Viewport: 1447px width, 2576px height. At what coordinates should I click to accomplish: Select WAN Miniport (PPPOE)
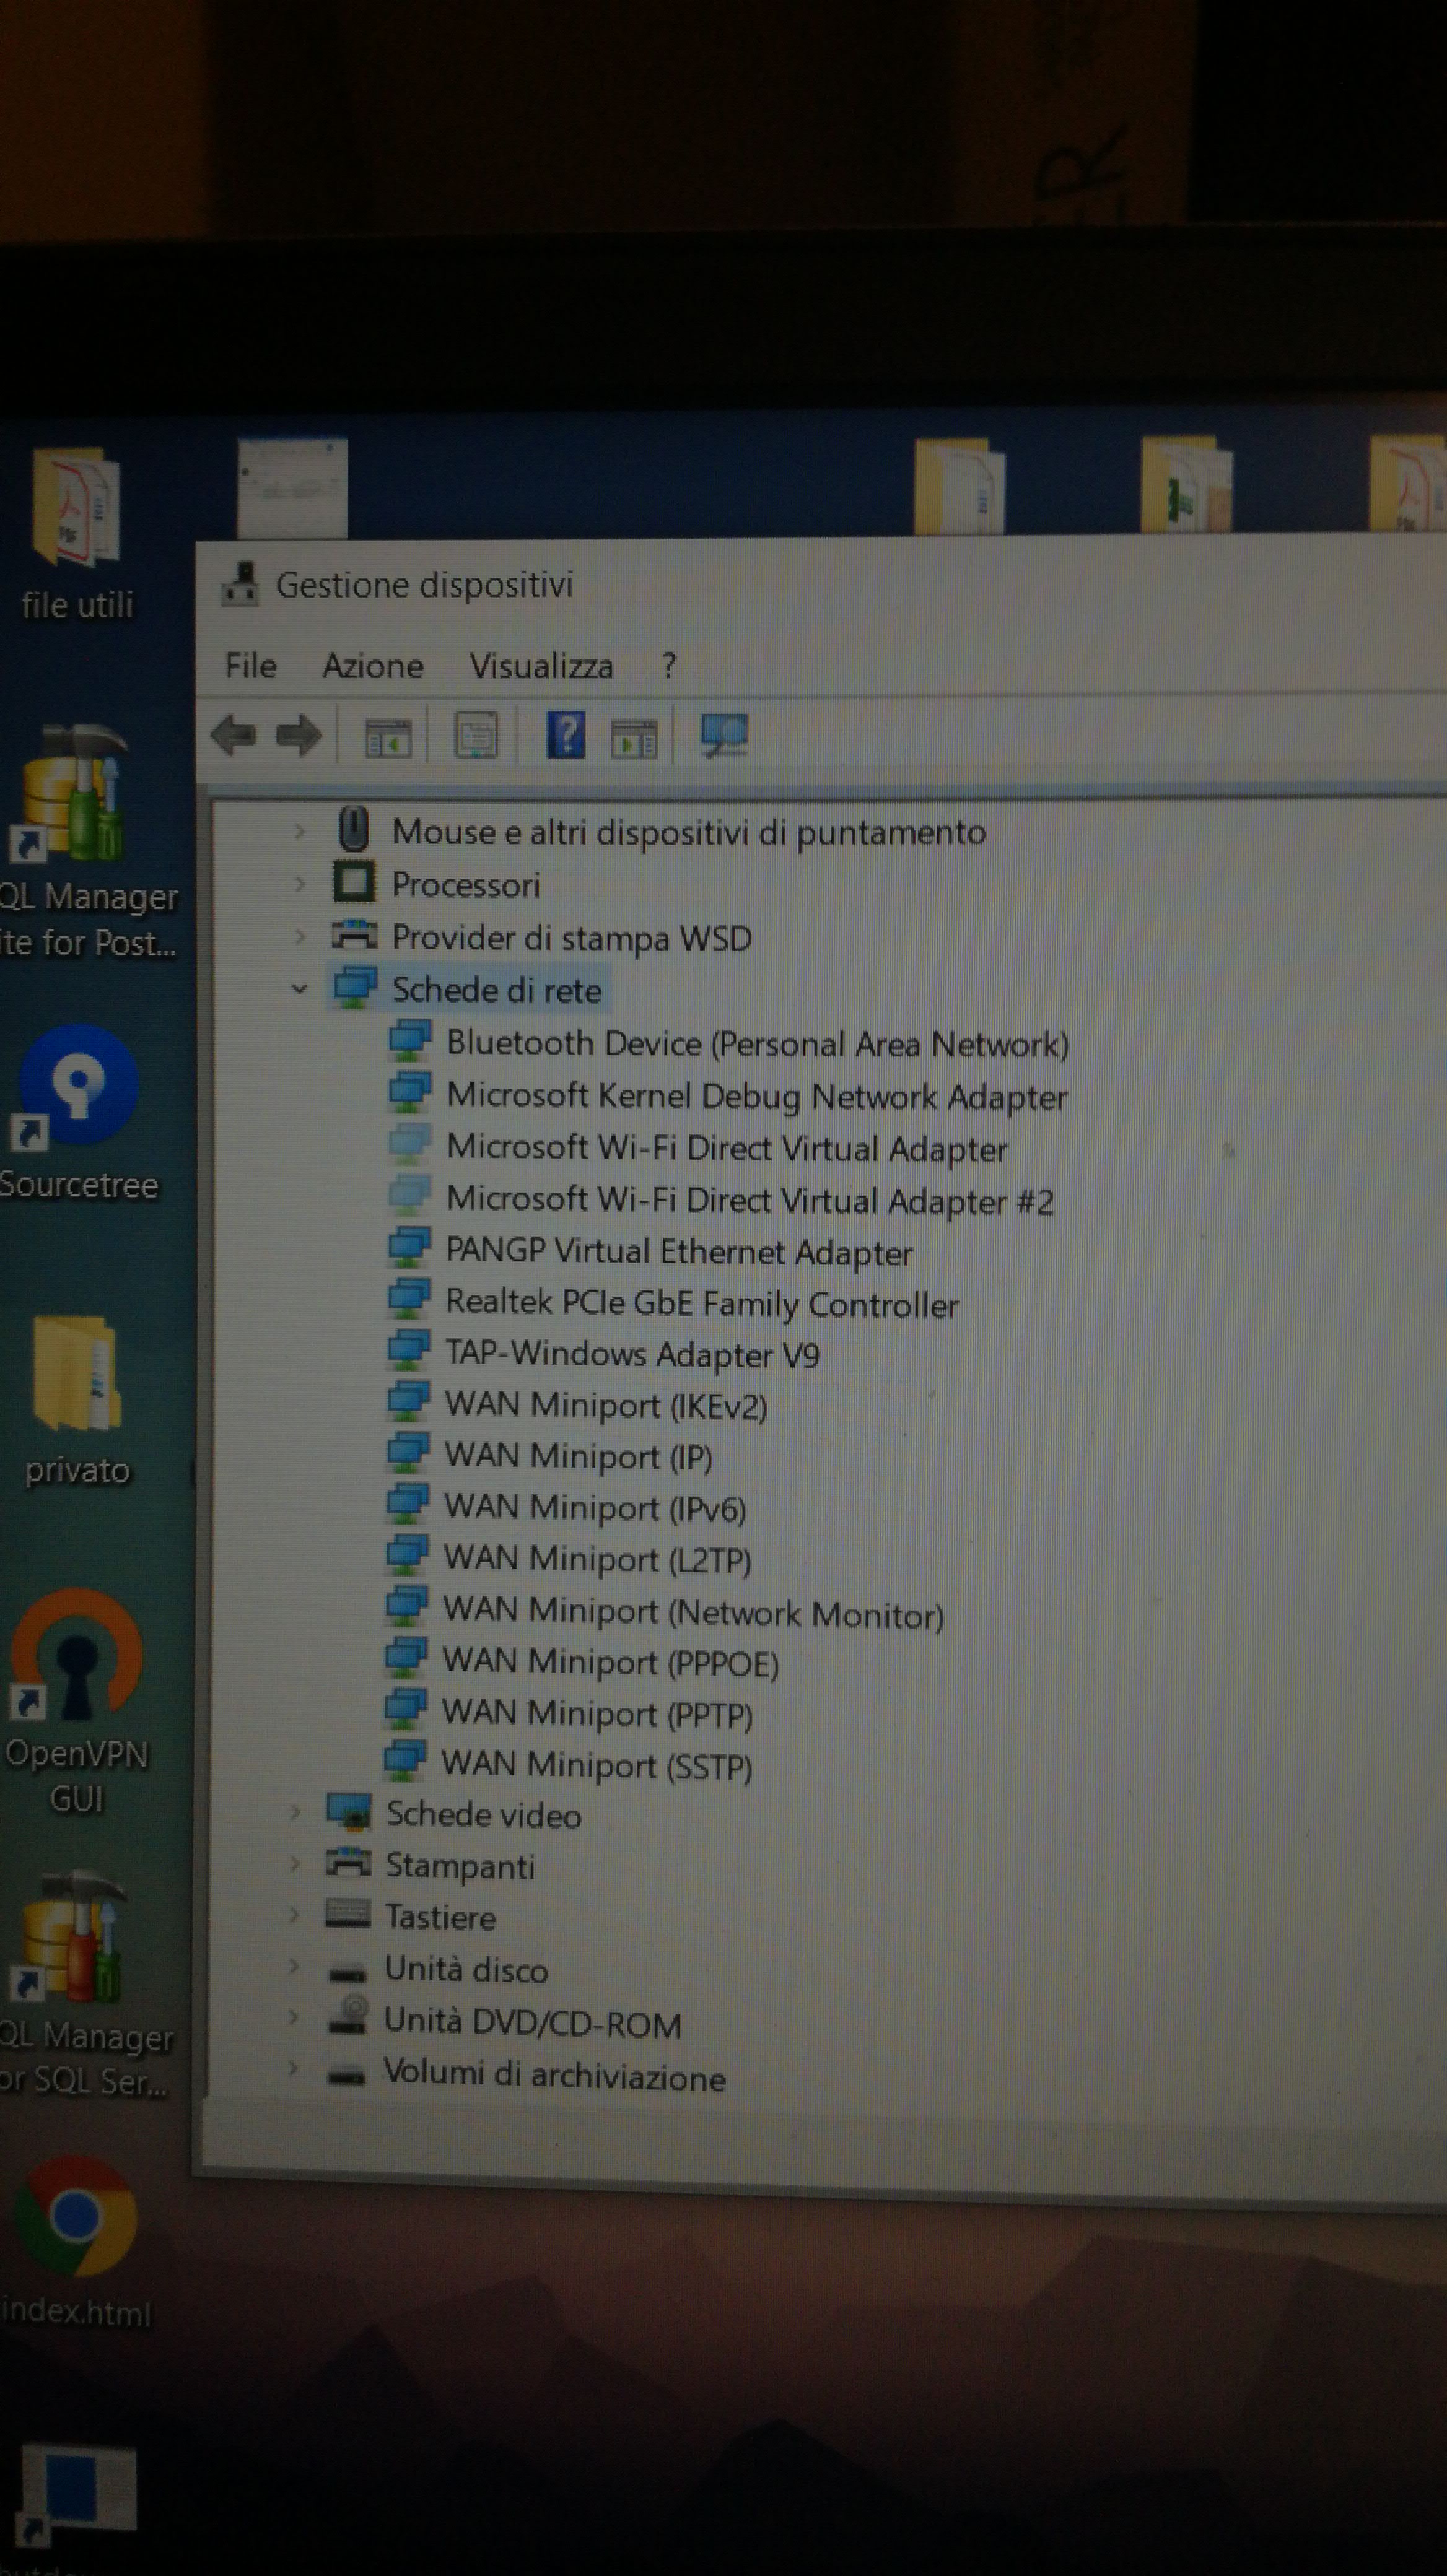click(x=611, y=1662)
